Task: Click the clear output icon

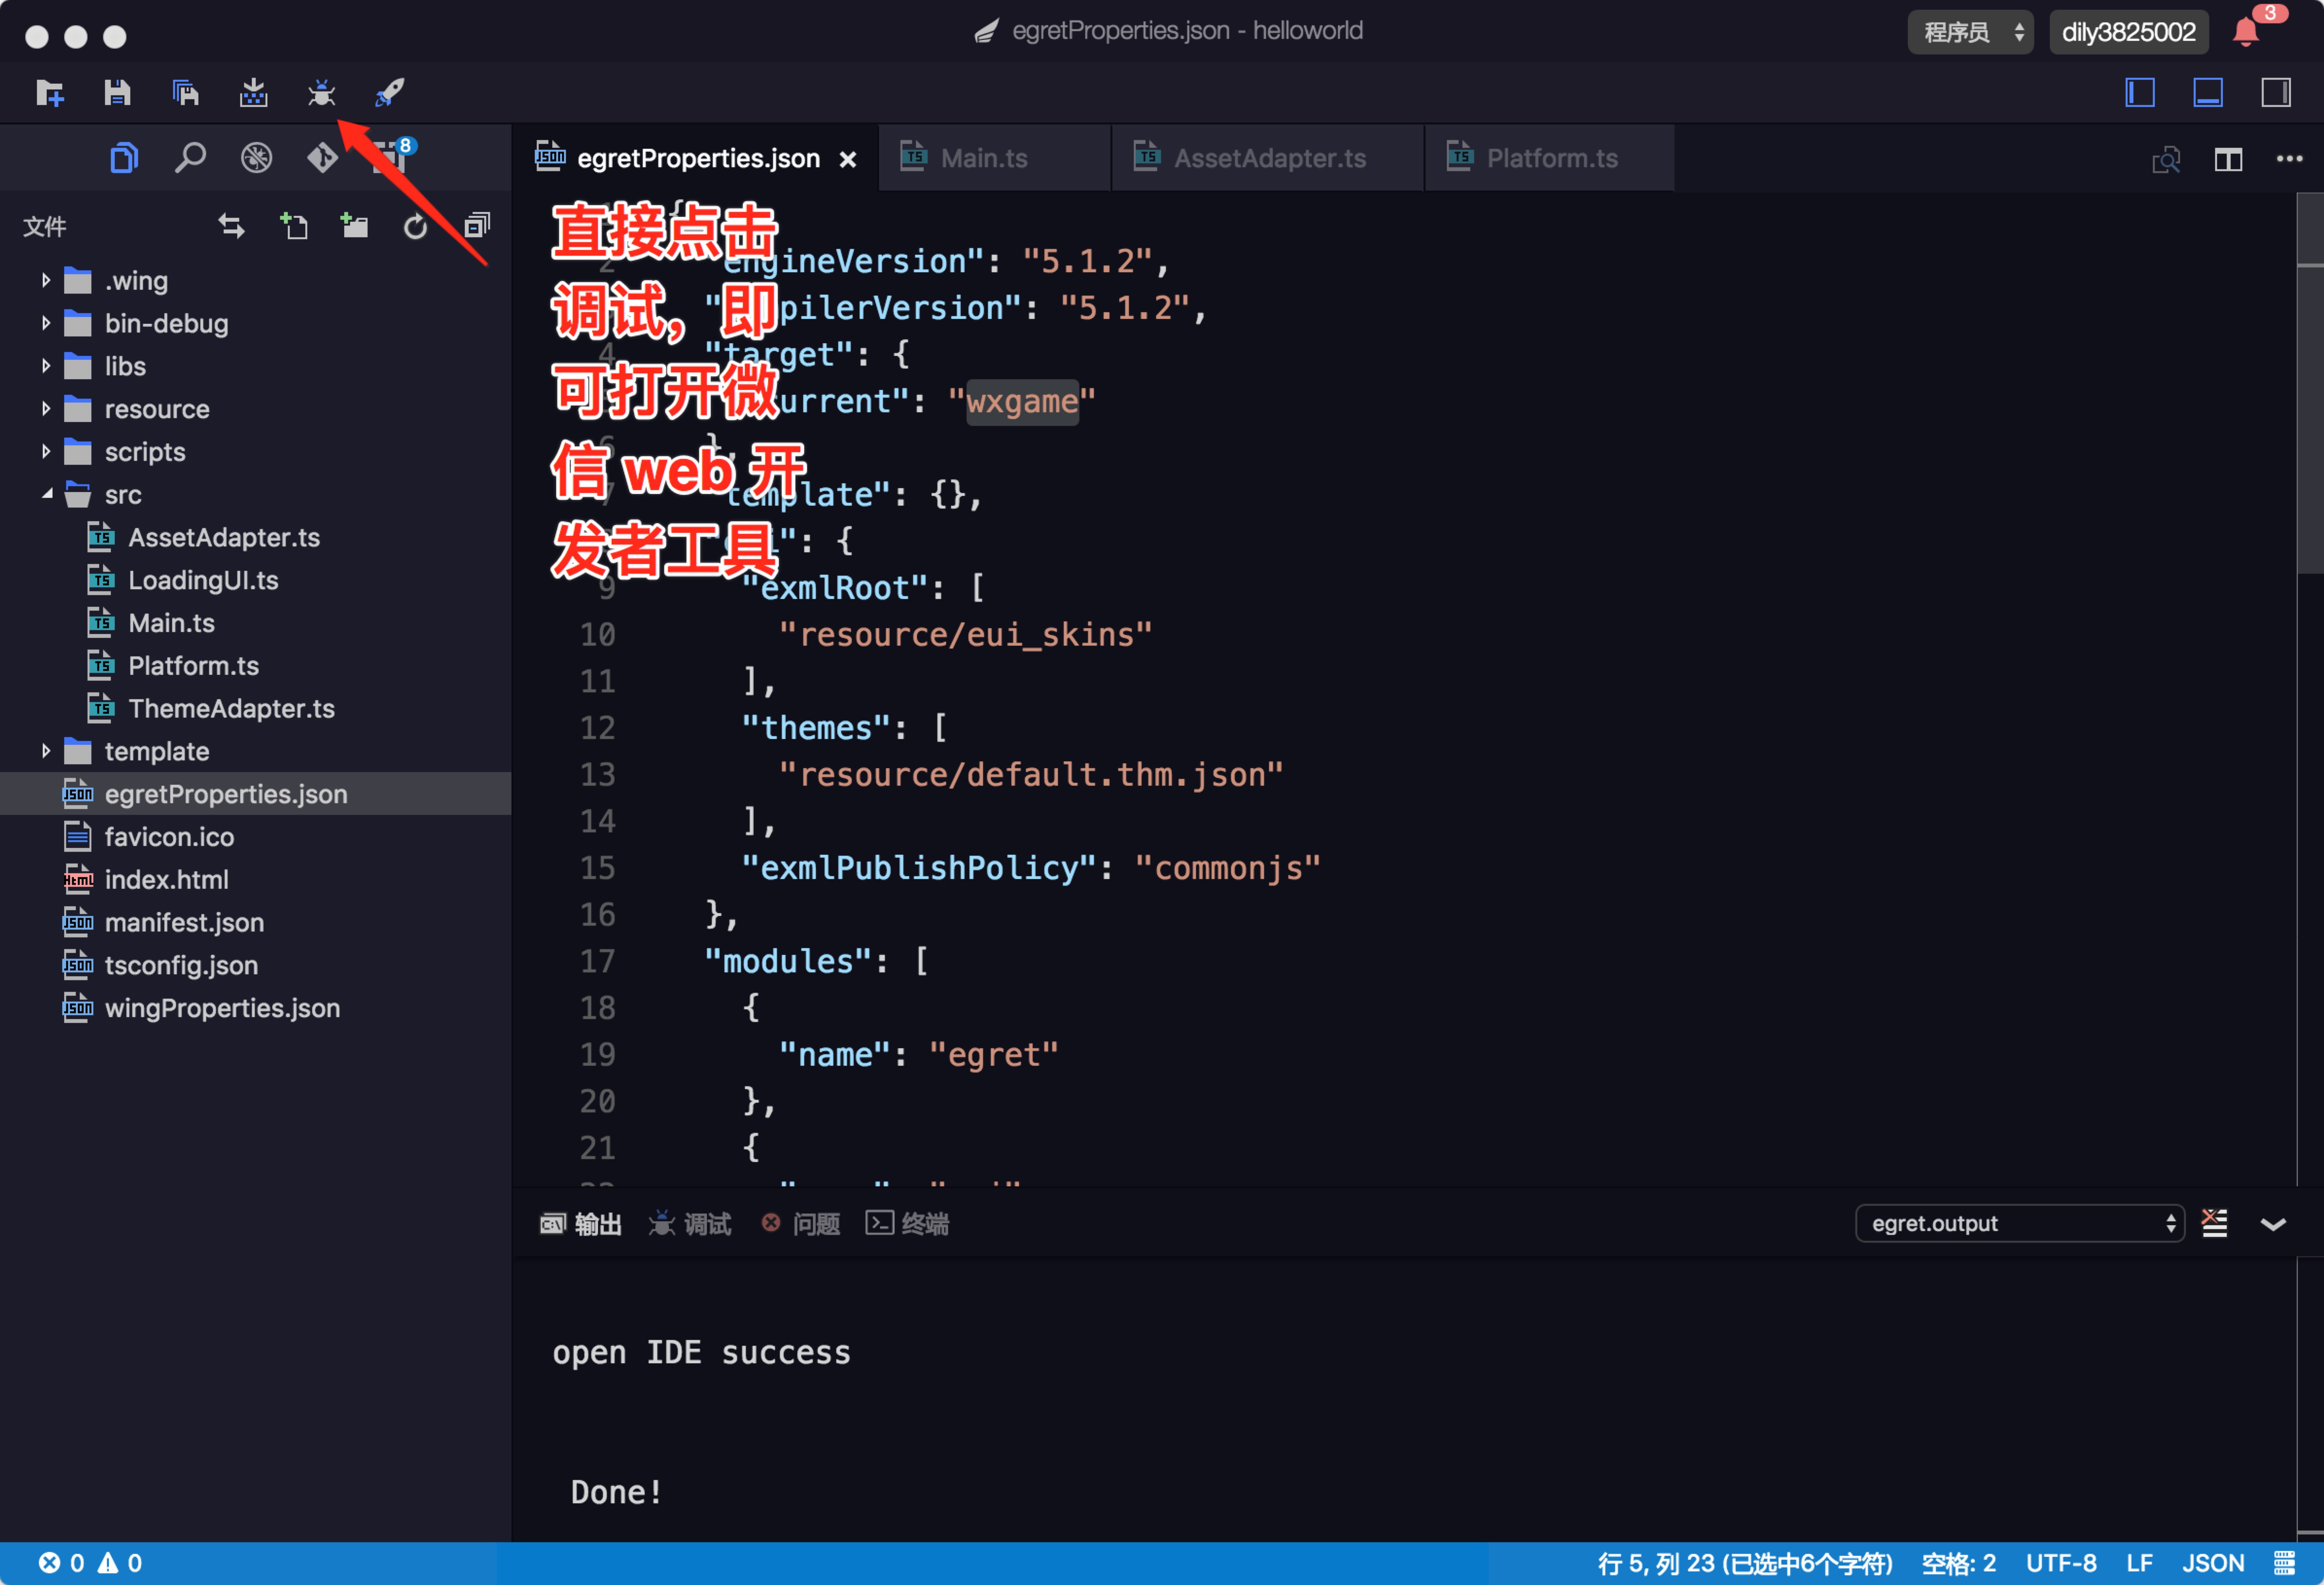Action: [x=2214, y=1223]
